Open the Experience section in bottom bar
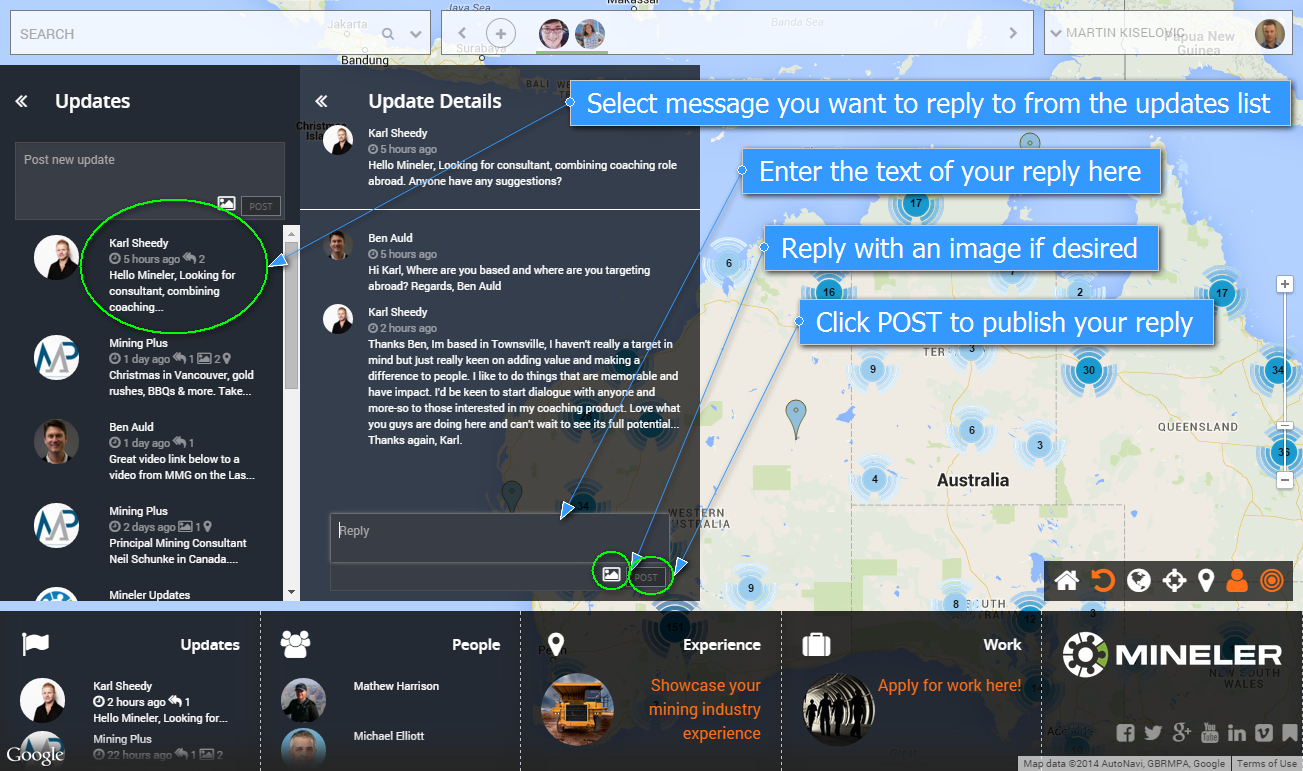 click(x=721, y=645)
